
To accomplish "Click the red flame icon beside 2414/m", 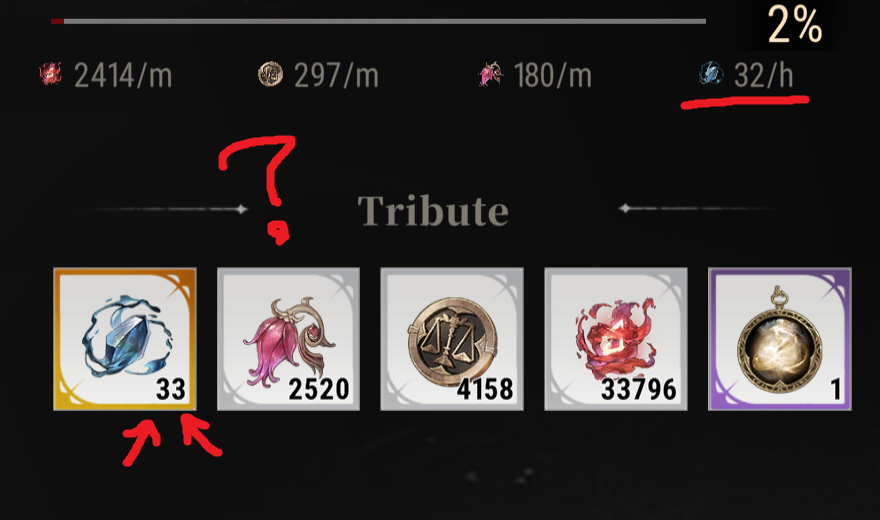I will click(51, 74).
